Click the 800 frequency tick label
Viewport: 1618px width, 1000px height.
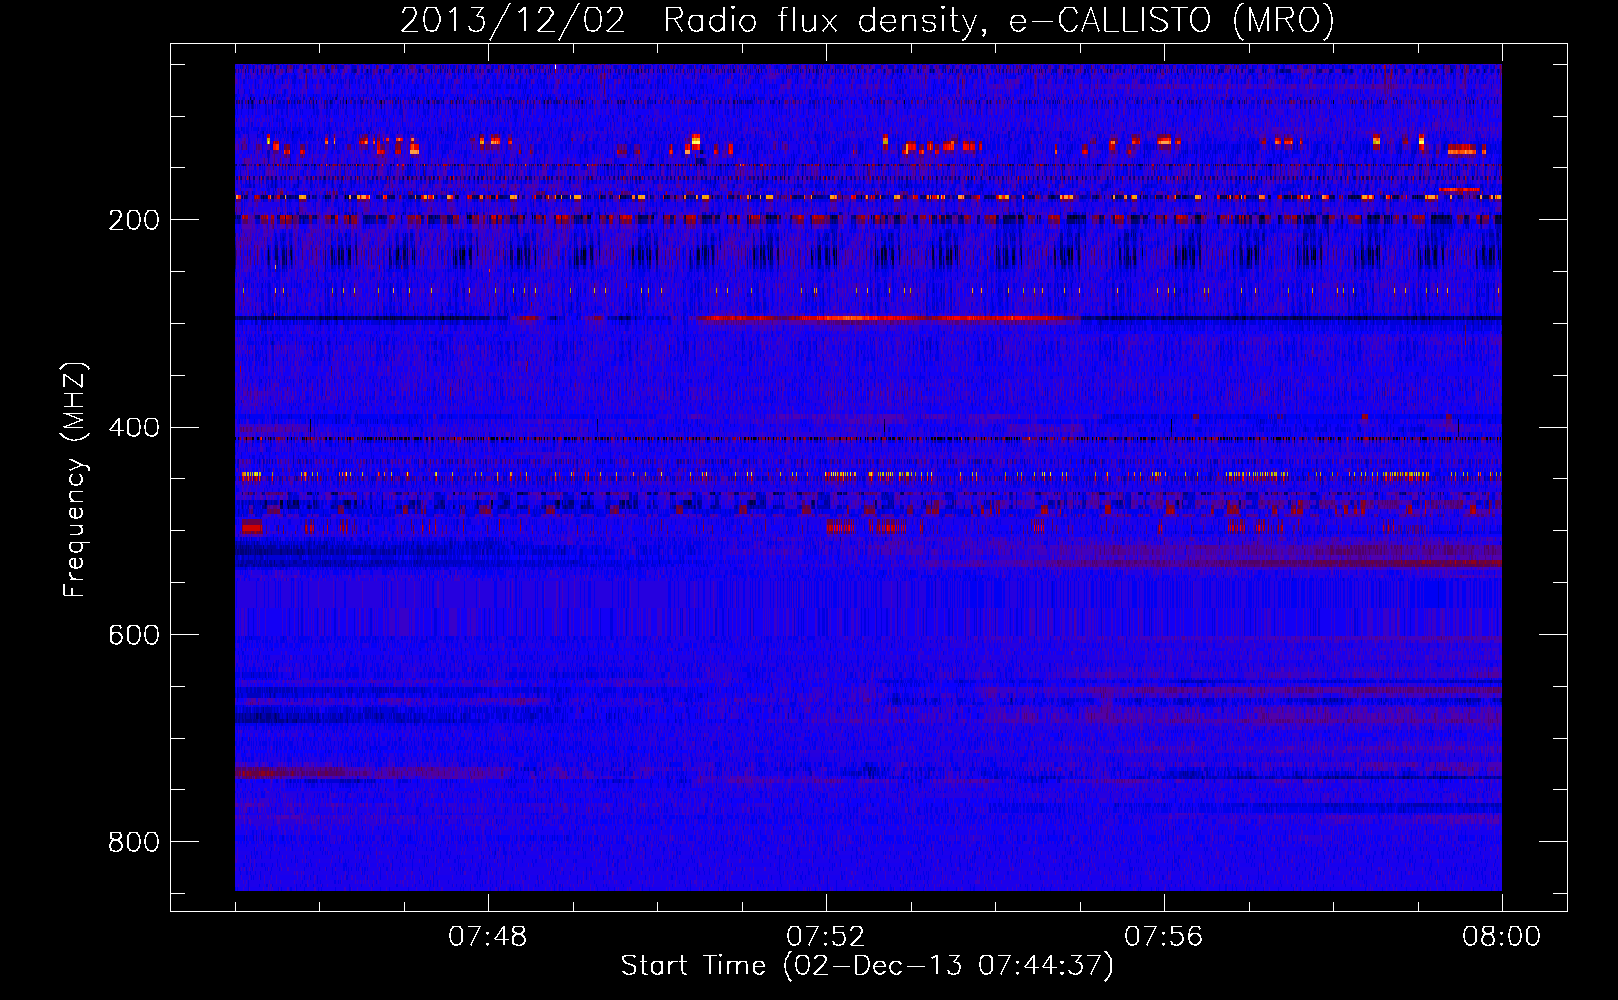pos(134,842)
